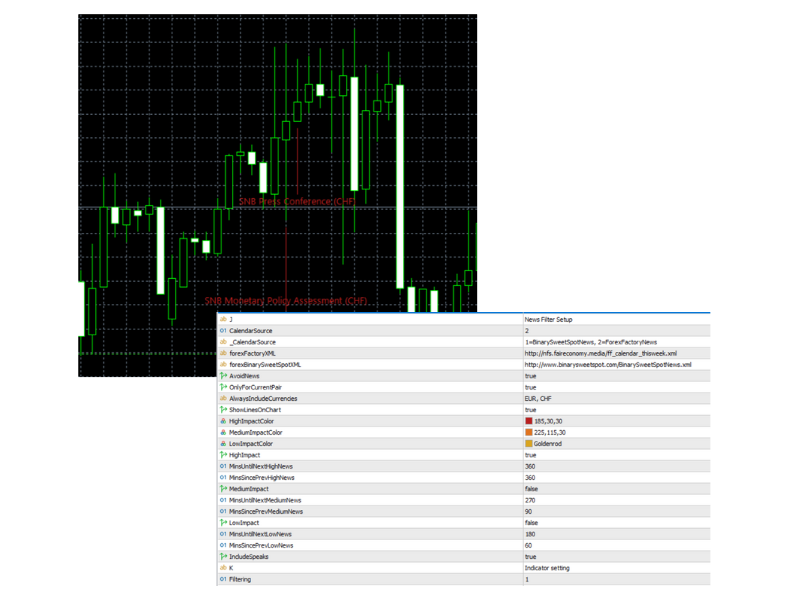Toggle the OnlyForCurrentPair true value
Viewport: 800px width, 600px height.
click(x=531, y=387)
